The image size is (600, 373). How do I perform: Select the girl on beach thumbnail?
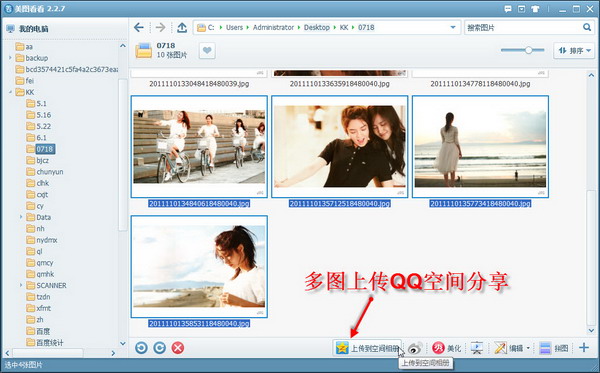pos(480,147)
